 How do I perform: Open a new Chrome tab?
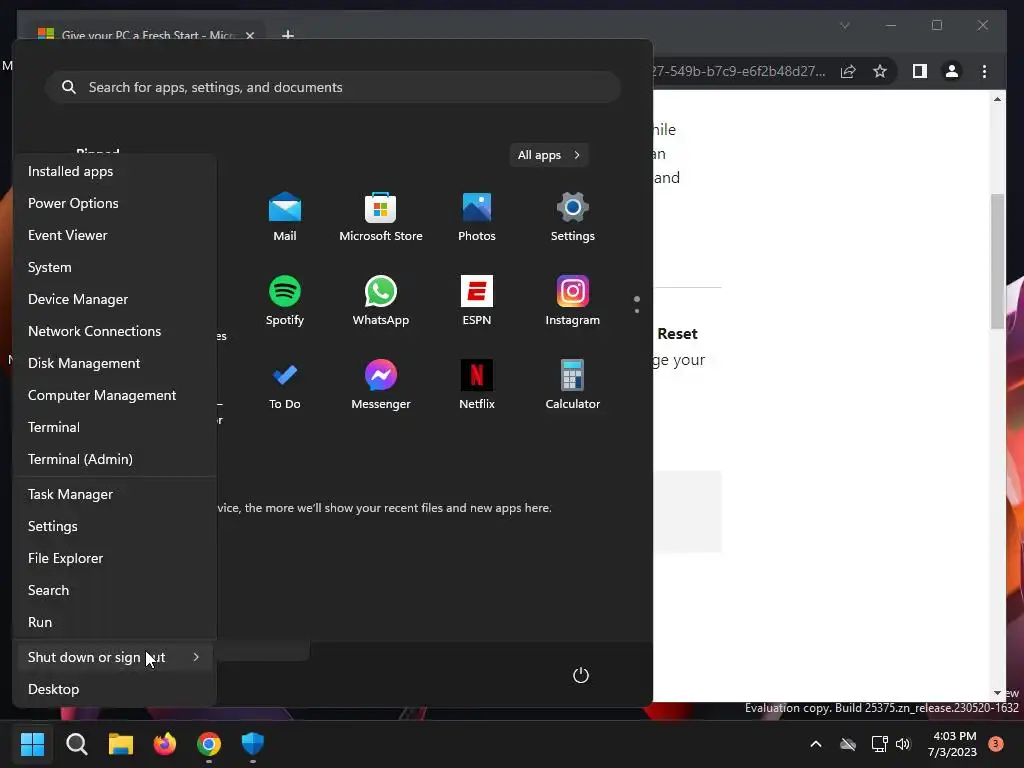click(x=287, y=35)
